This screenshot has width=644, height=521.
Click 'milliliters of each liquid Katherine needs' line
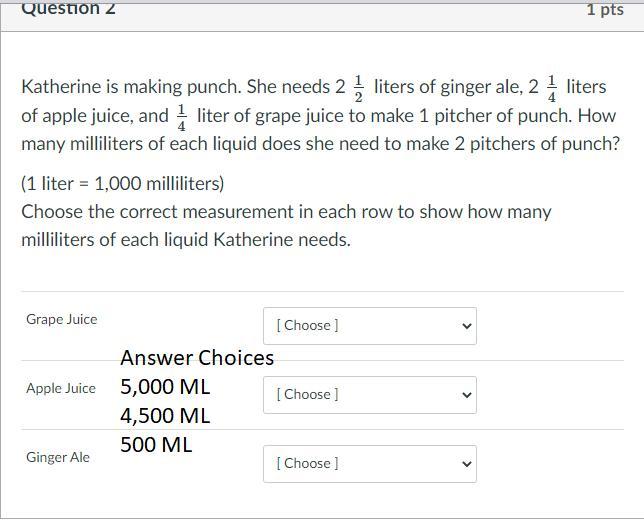[x=186, y=240]
